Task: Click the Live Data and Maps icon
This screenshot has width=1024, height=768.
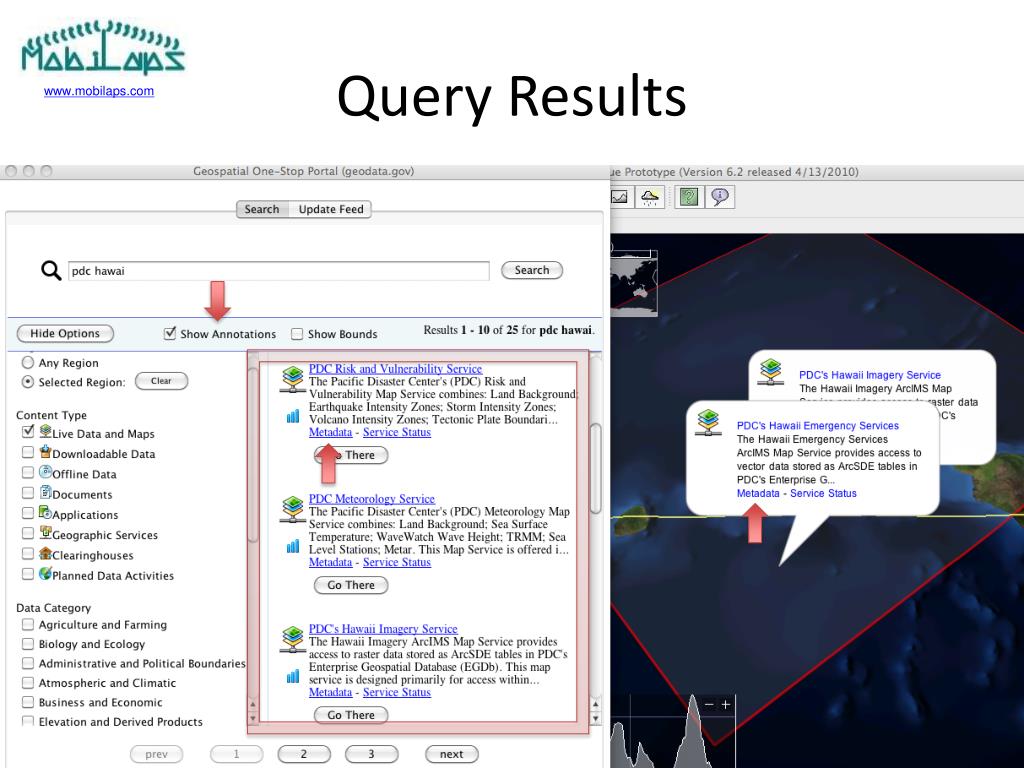Action: [x=45, y=431]
